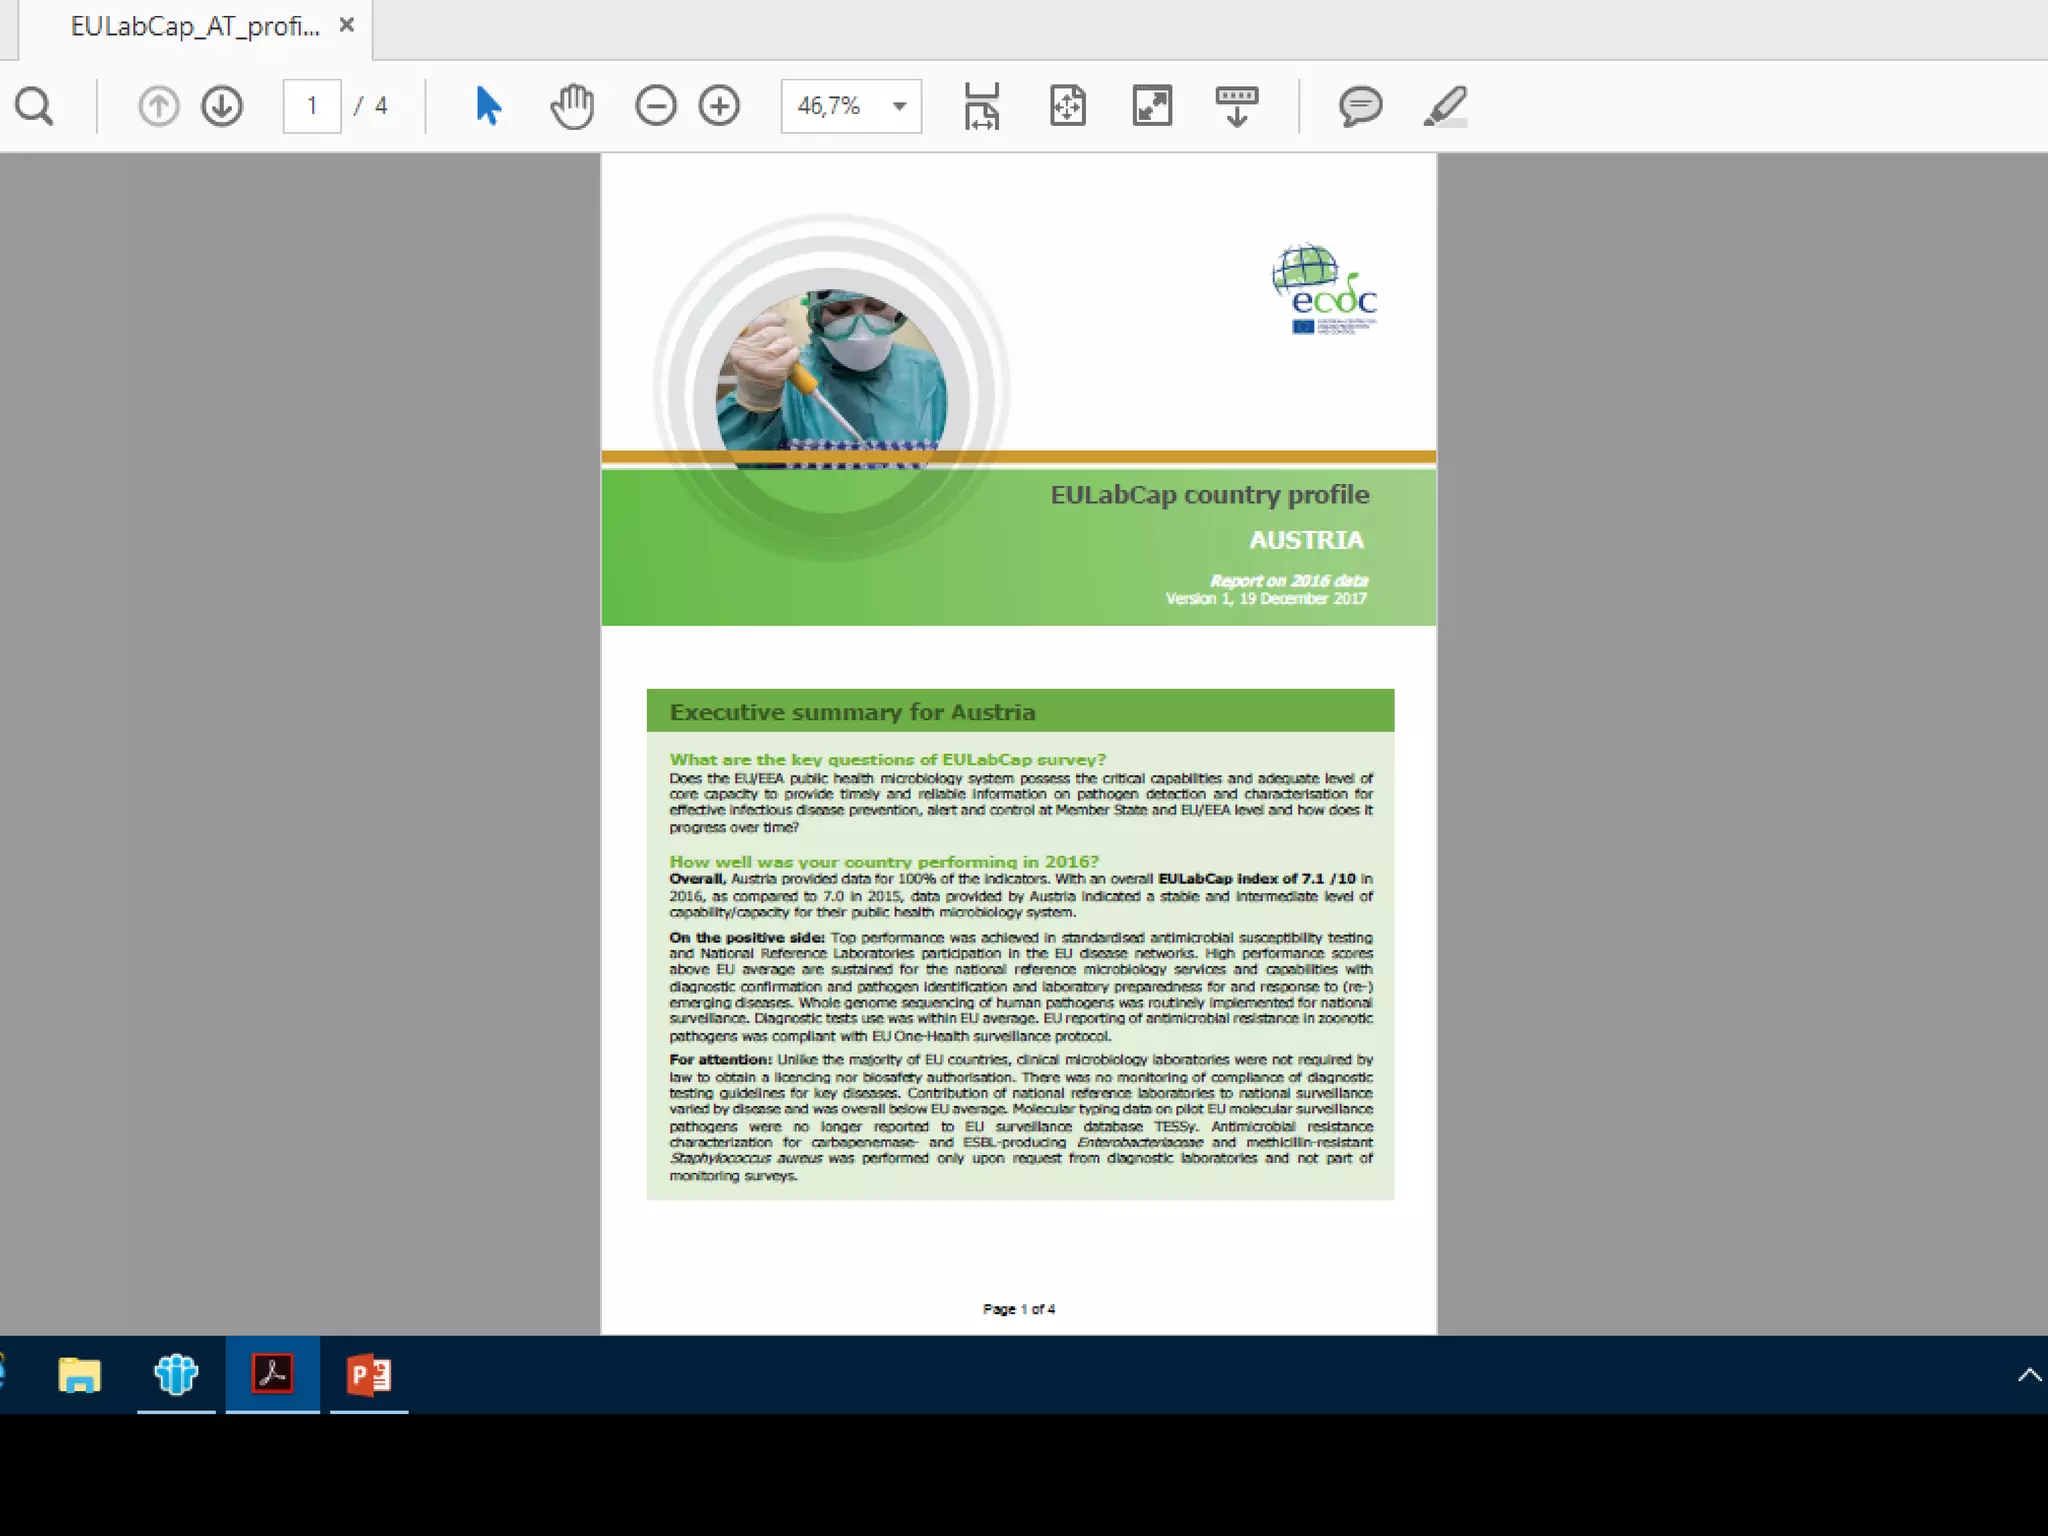Switch to EULabCap_AT_profi... document tab
Screen dimensions: 2048x1536
click(195, 27)
